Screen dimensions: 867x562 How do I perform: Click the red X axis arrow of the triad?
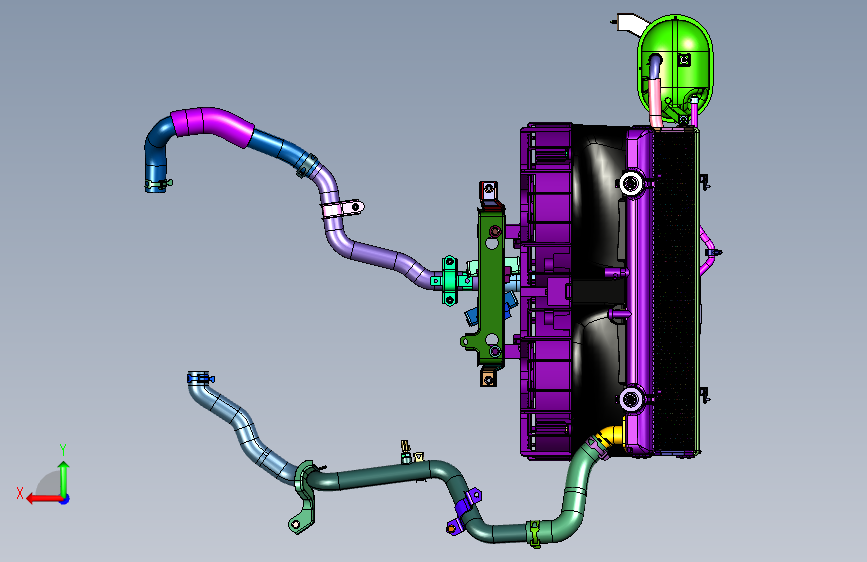point(44,499)
